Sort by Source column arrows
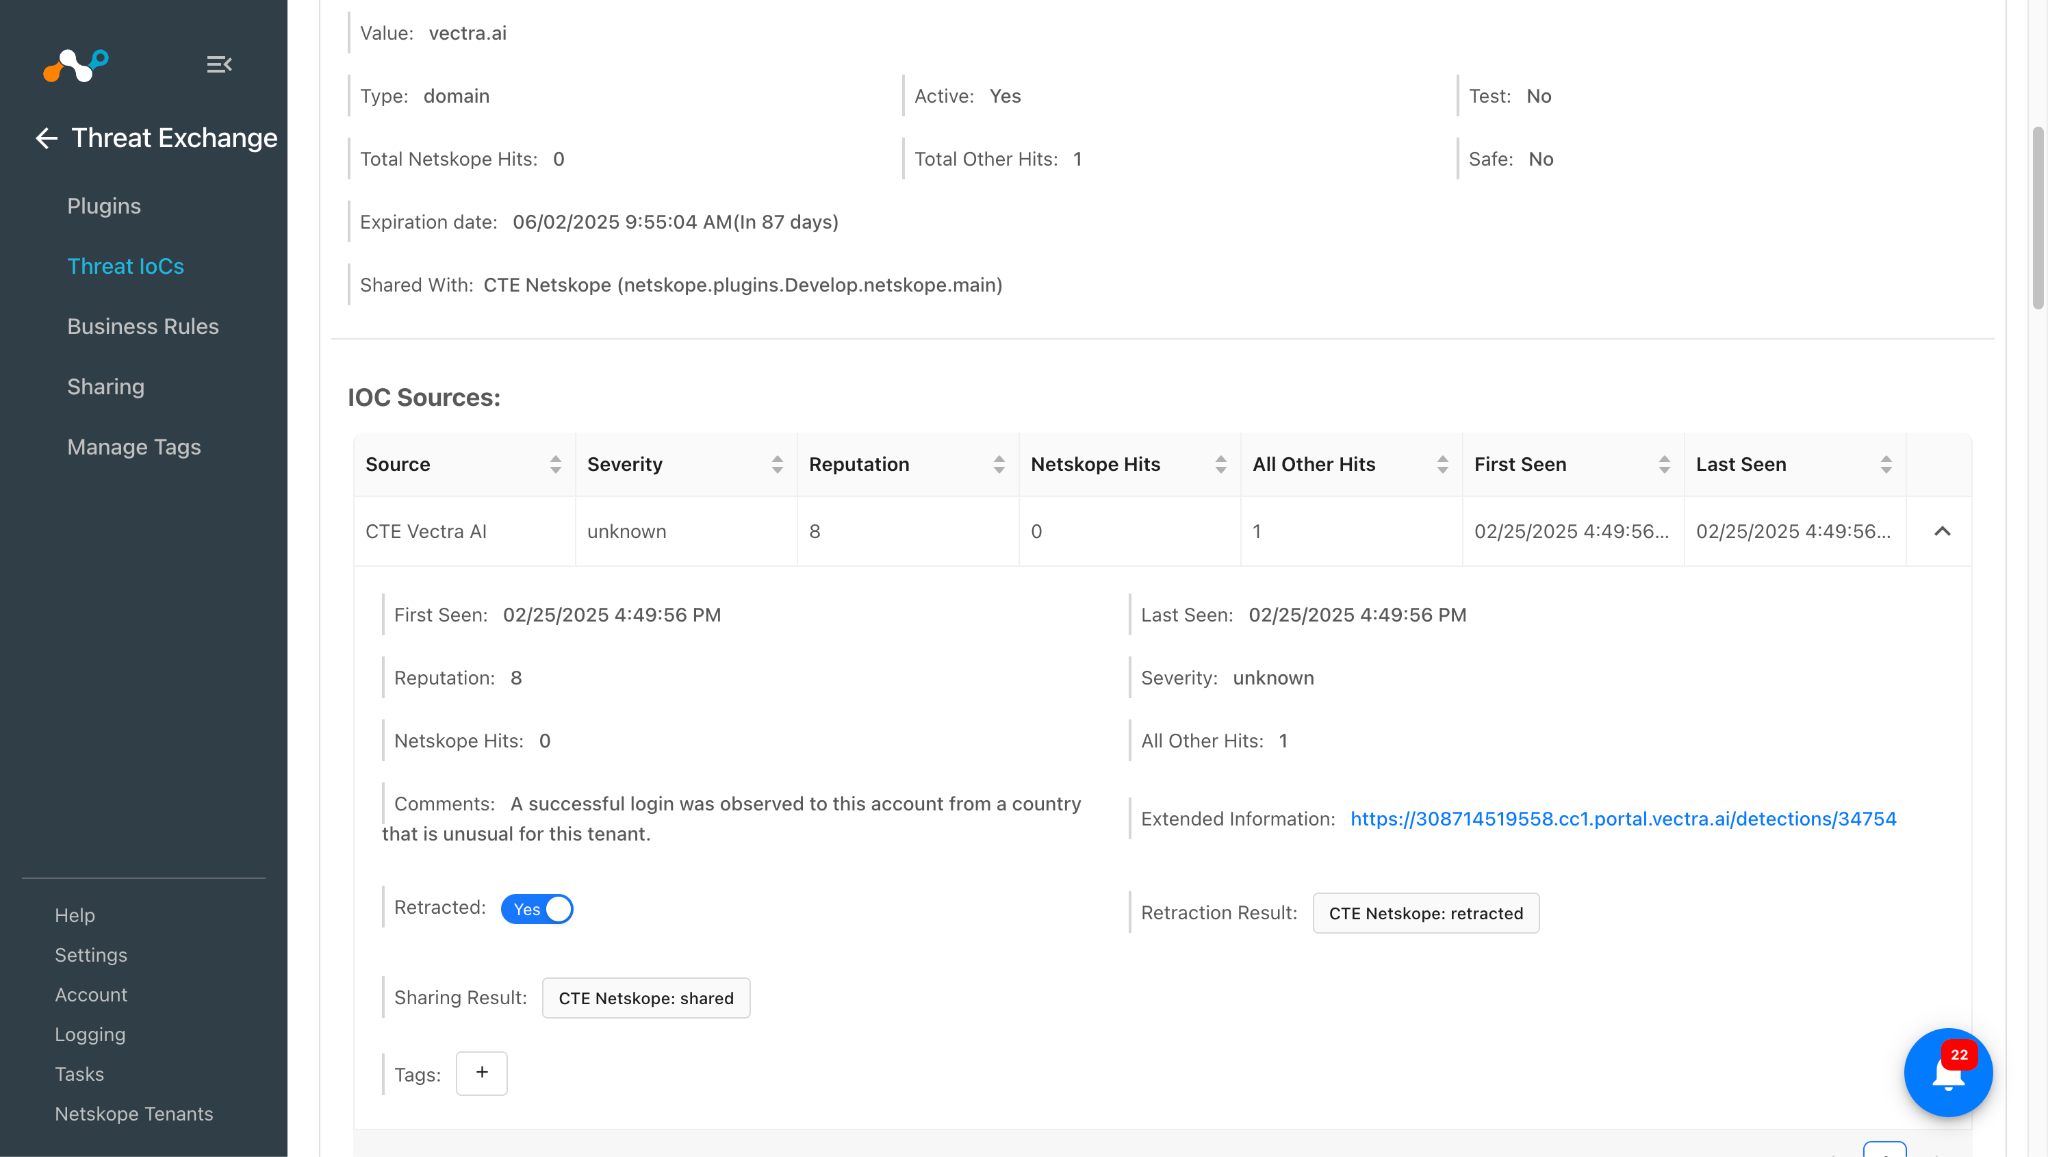 pyautogui.click(x=555, y=464)
